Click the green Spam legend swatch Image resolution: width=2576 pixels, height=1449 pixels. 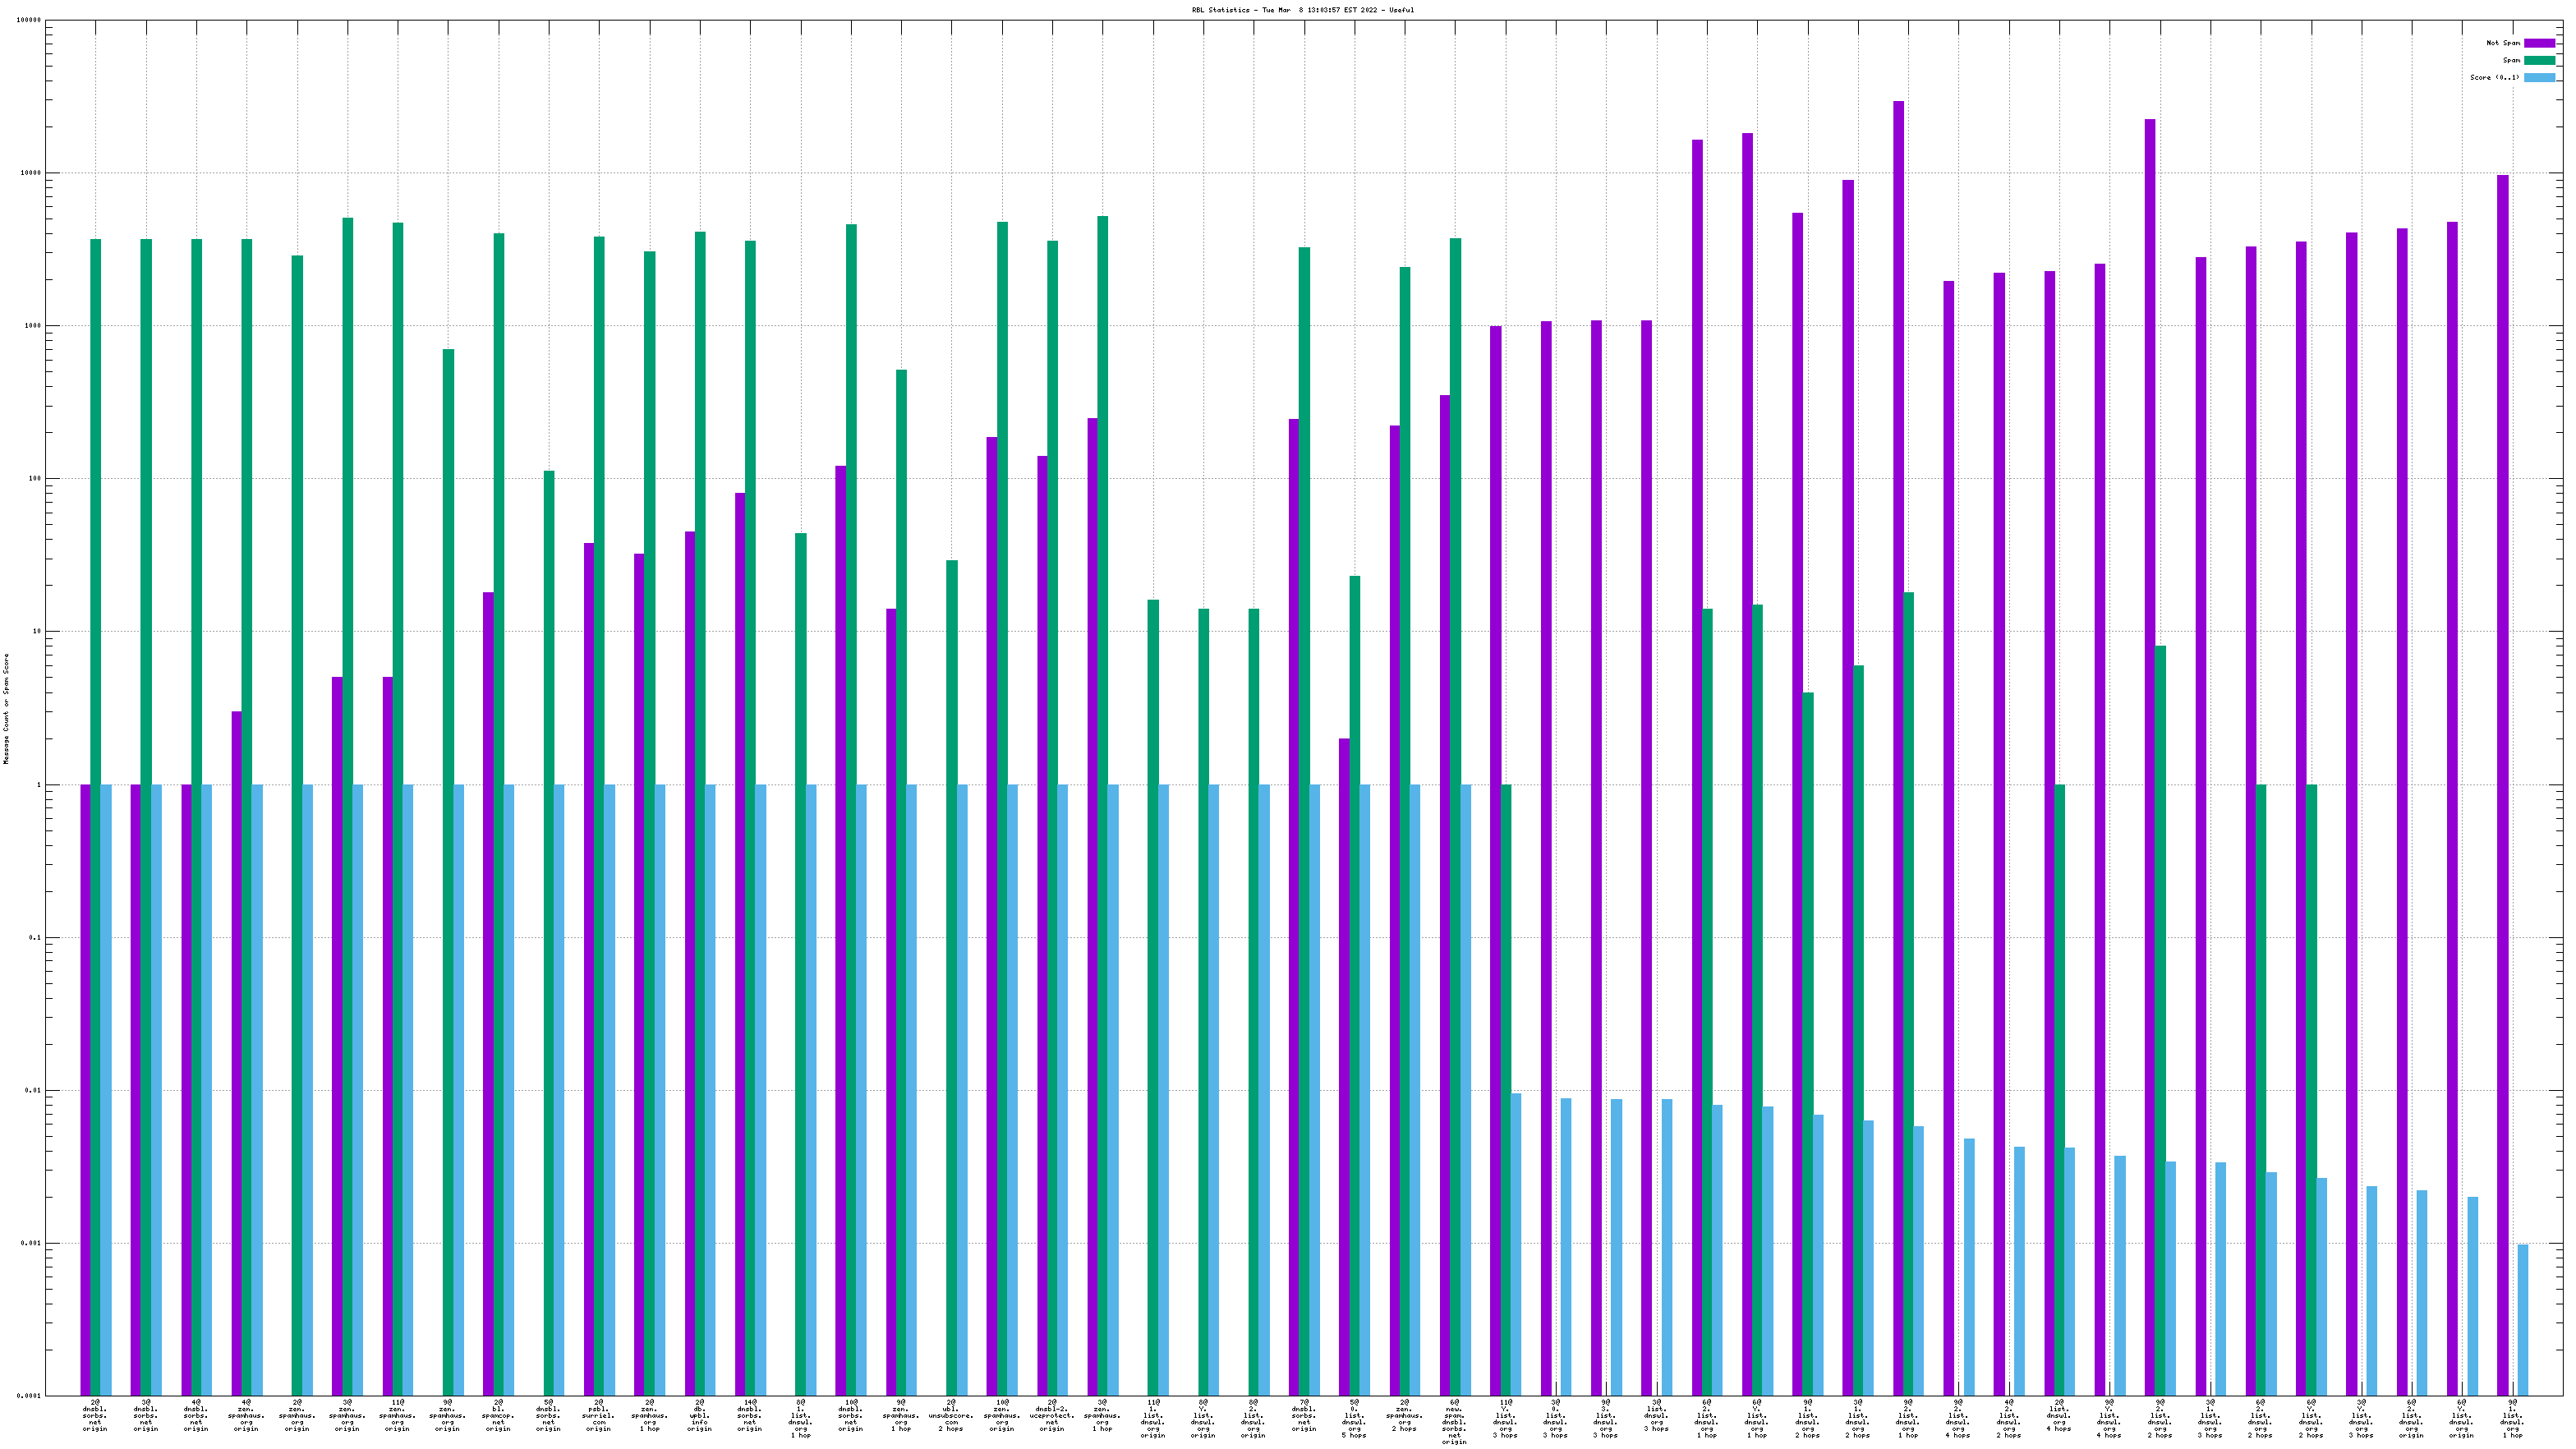2539,60
